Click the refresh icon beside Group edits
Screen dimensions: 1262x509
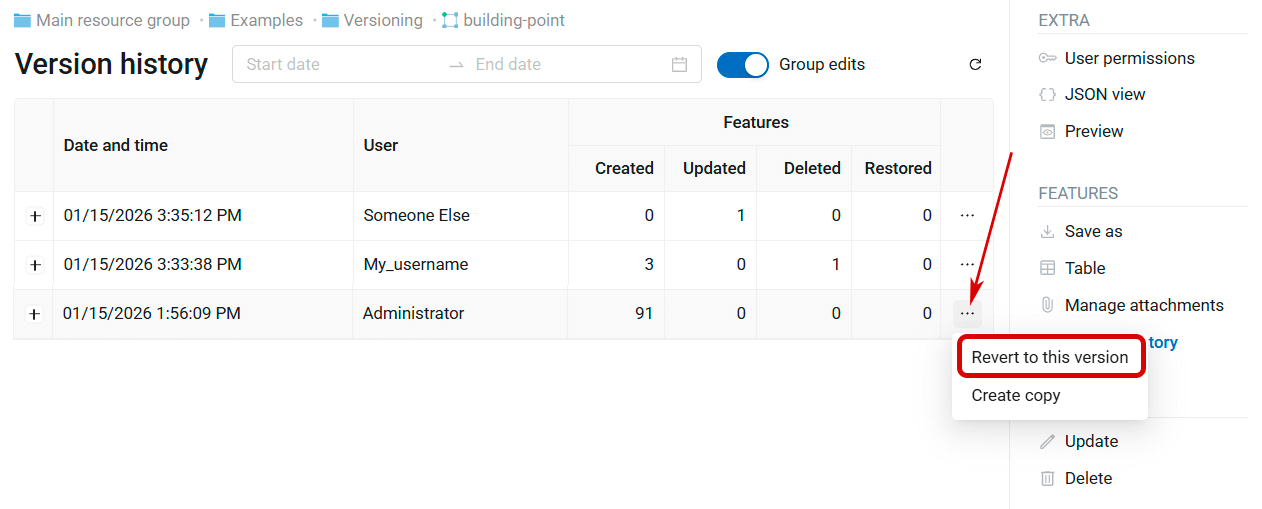click(975, 65)
